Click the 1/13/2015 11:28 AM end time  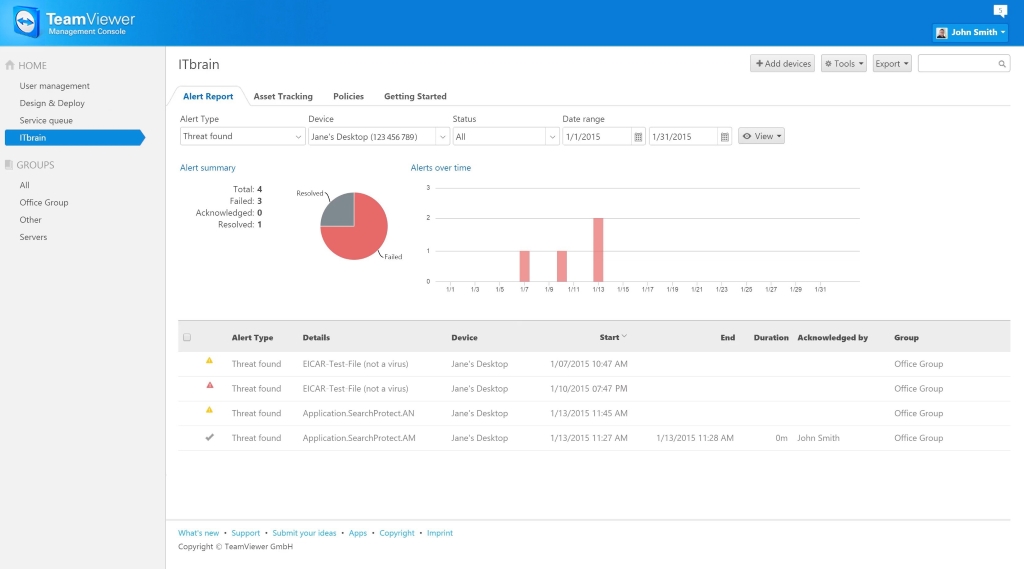coord(695,438)
